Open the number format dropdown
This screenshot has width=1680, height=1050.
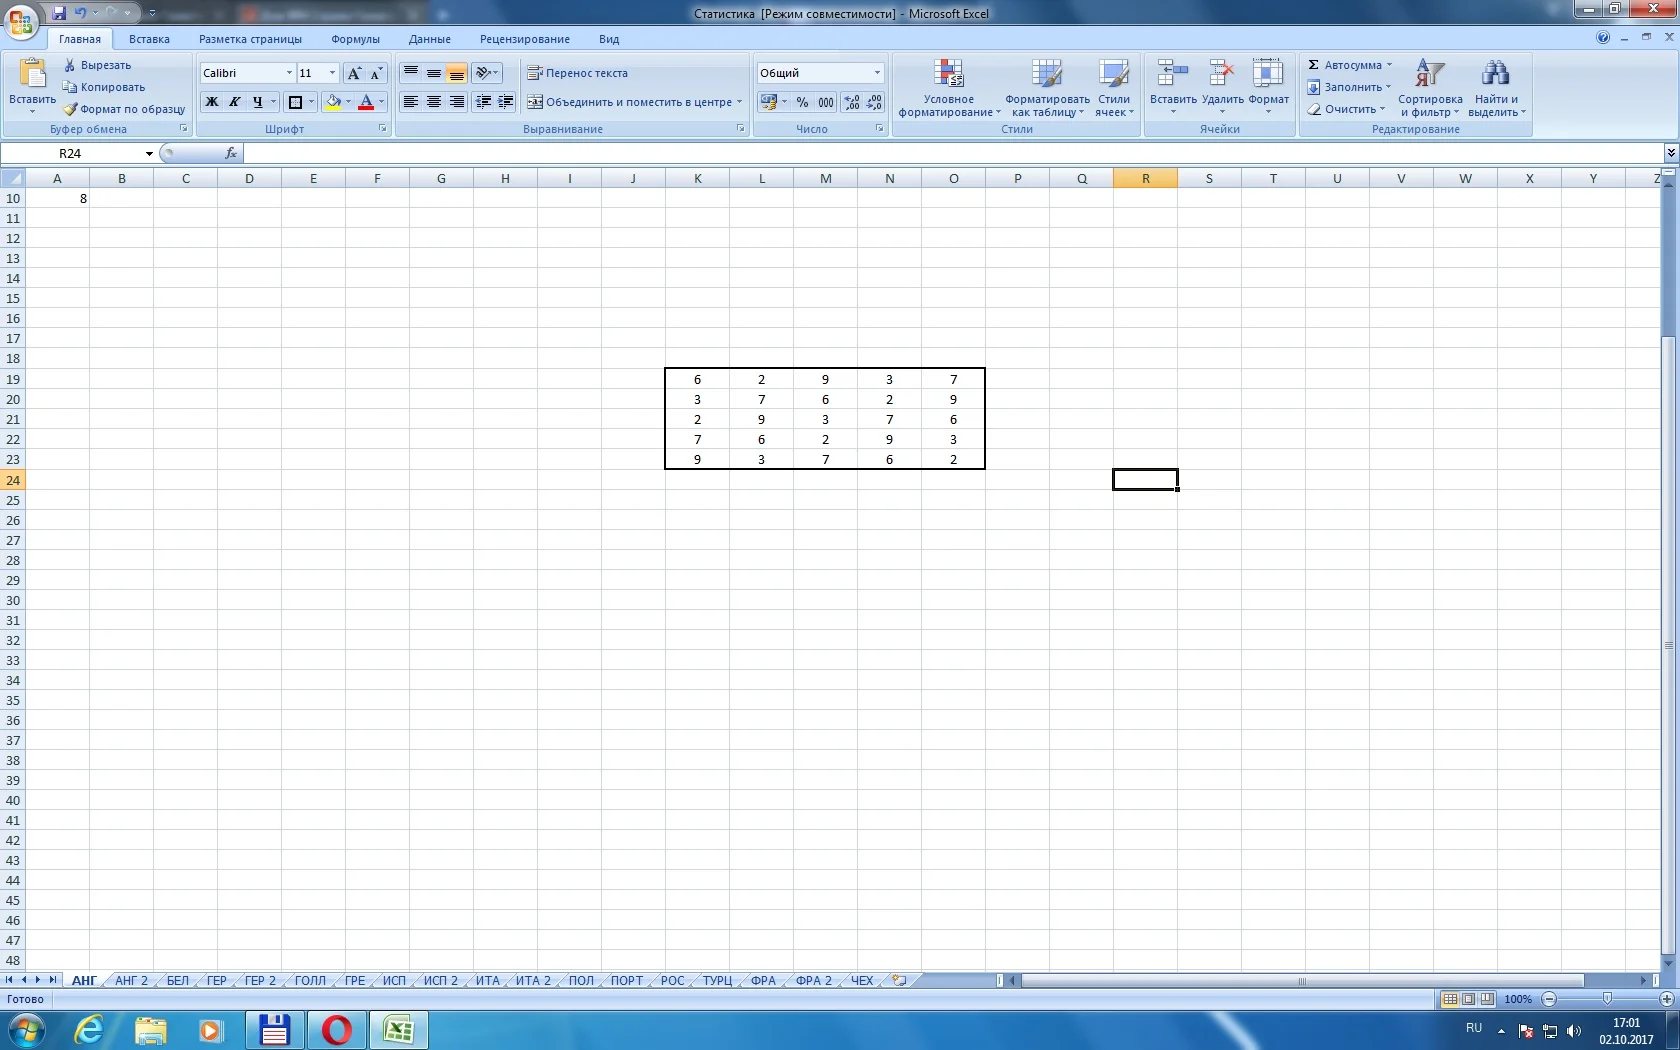click(x=877, y=73)
